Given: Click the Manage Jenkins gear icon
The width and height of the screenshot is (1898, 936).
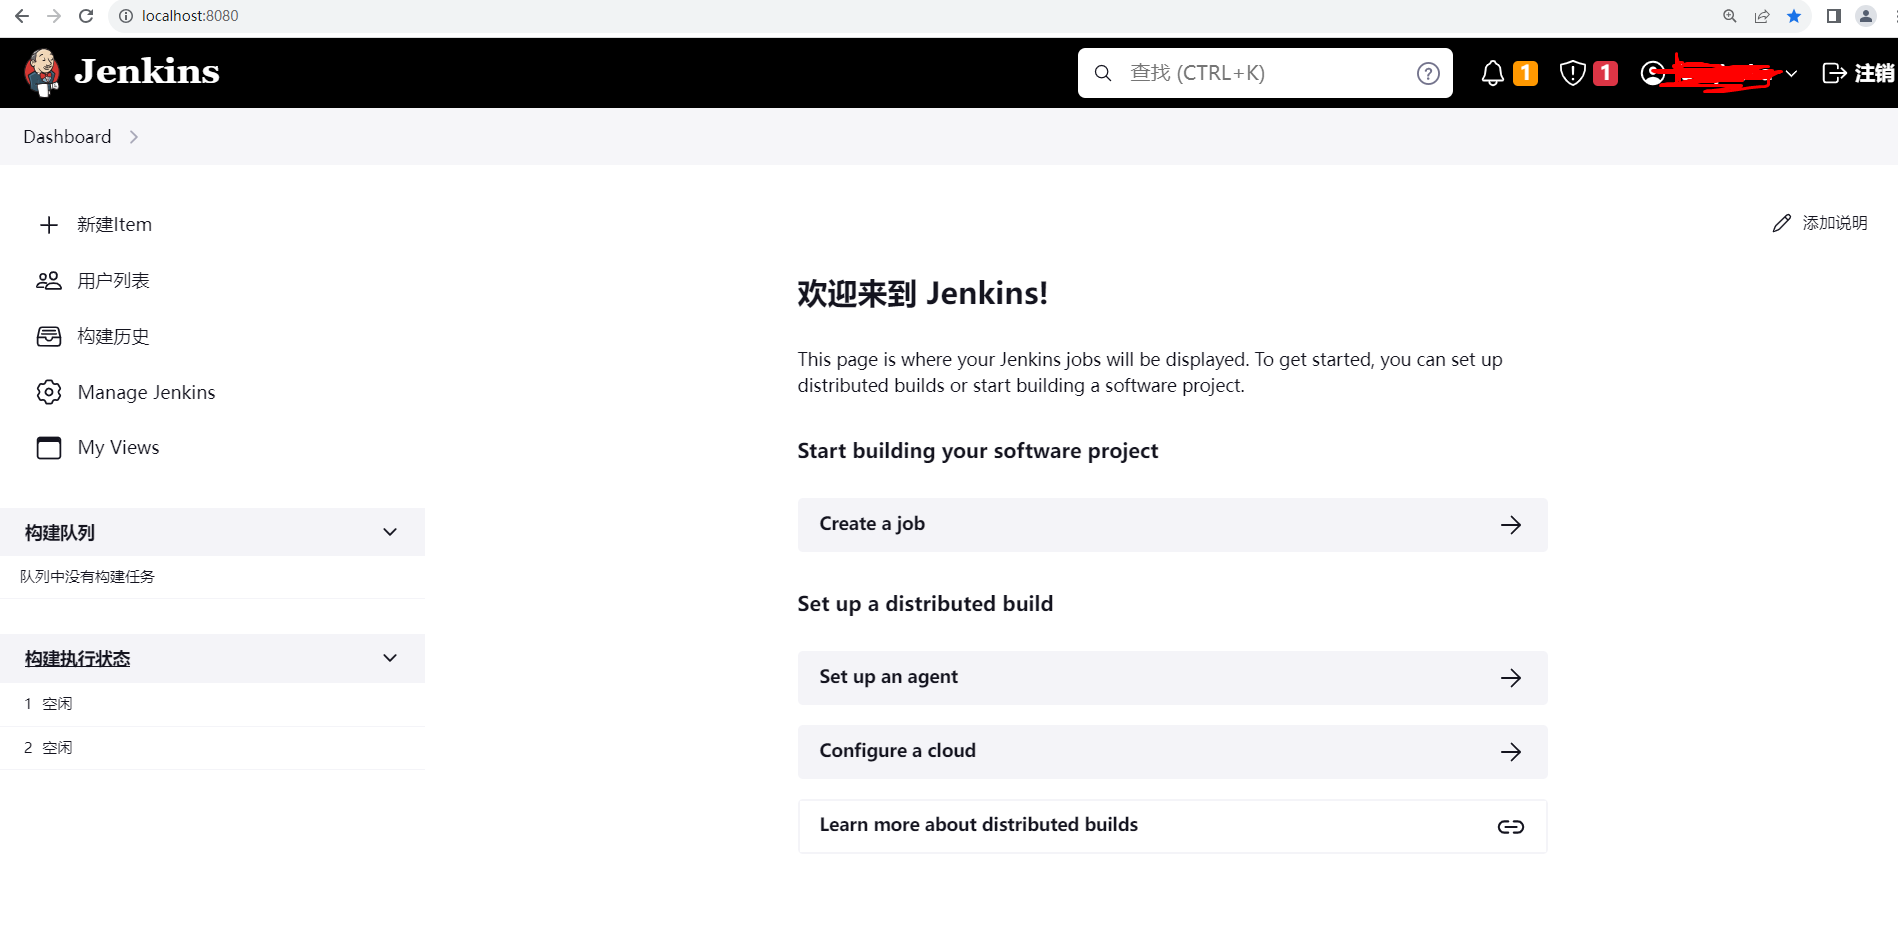Looking at the screenshot, I should pyautogui.click(x=49, y=392).
